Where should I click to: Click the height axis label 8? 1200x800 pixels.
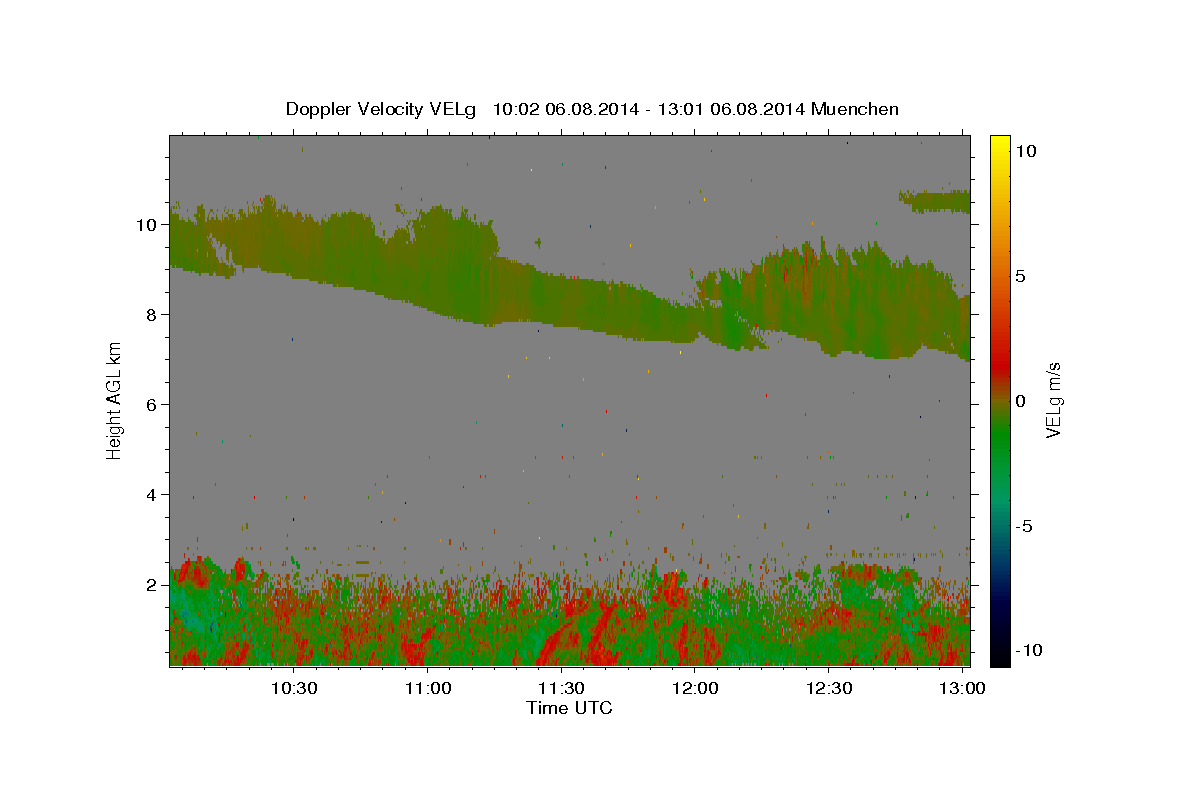click(x=153, y=315)
